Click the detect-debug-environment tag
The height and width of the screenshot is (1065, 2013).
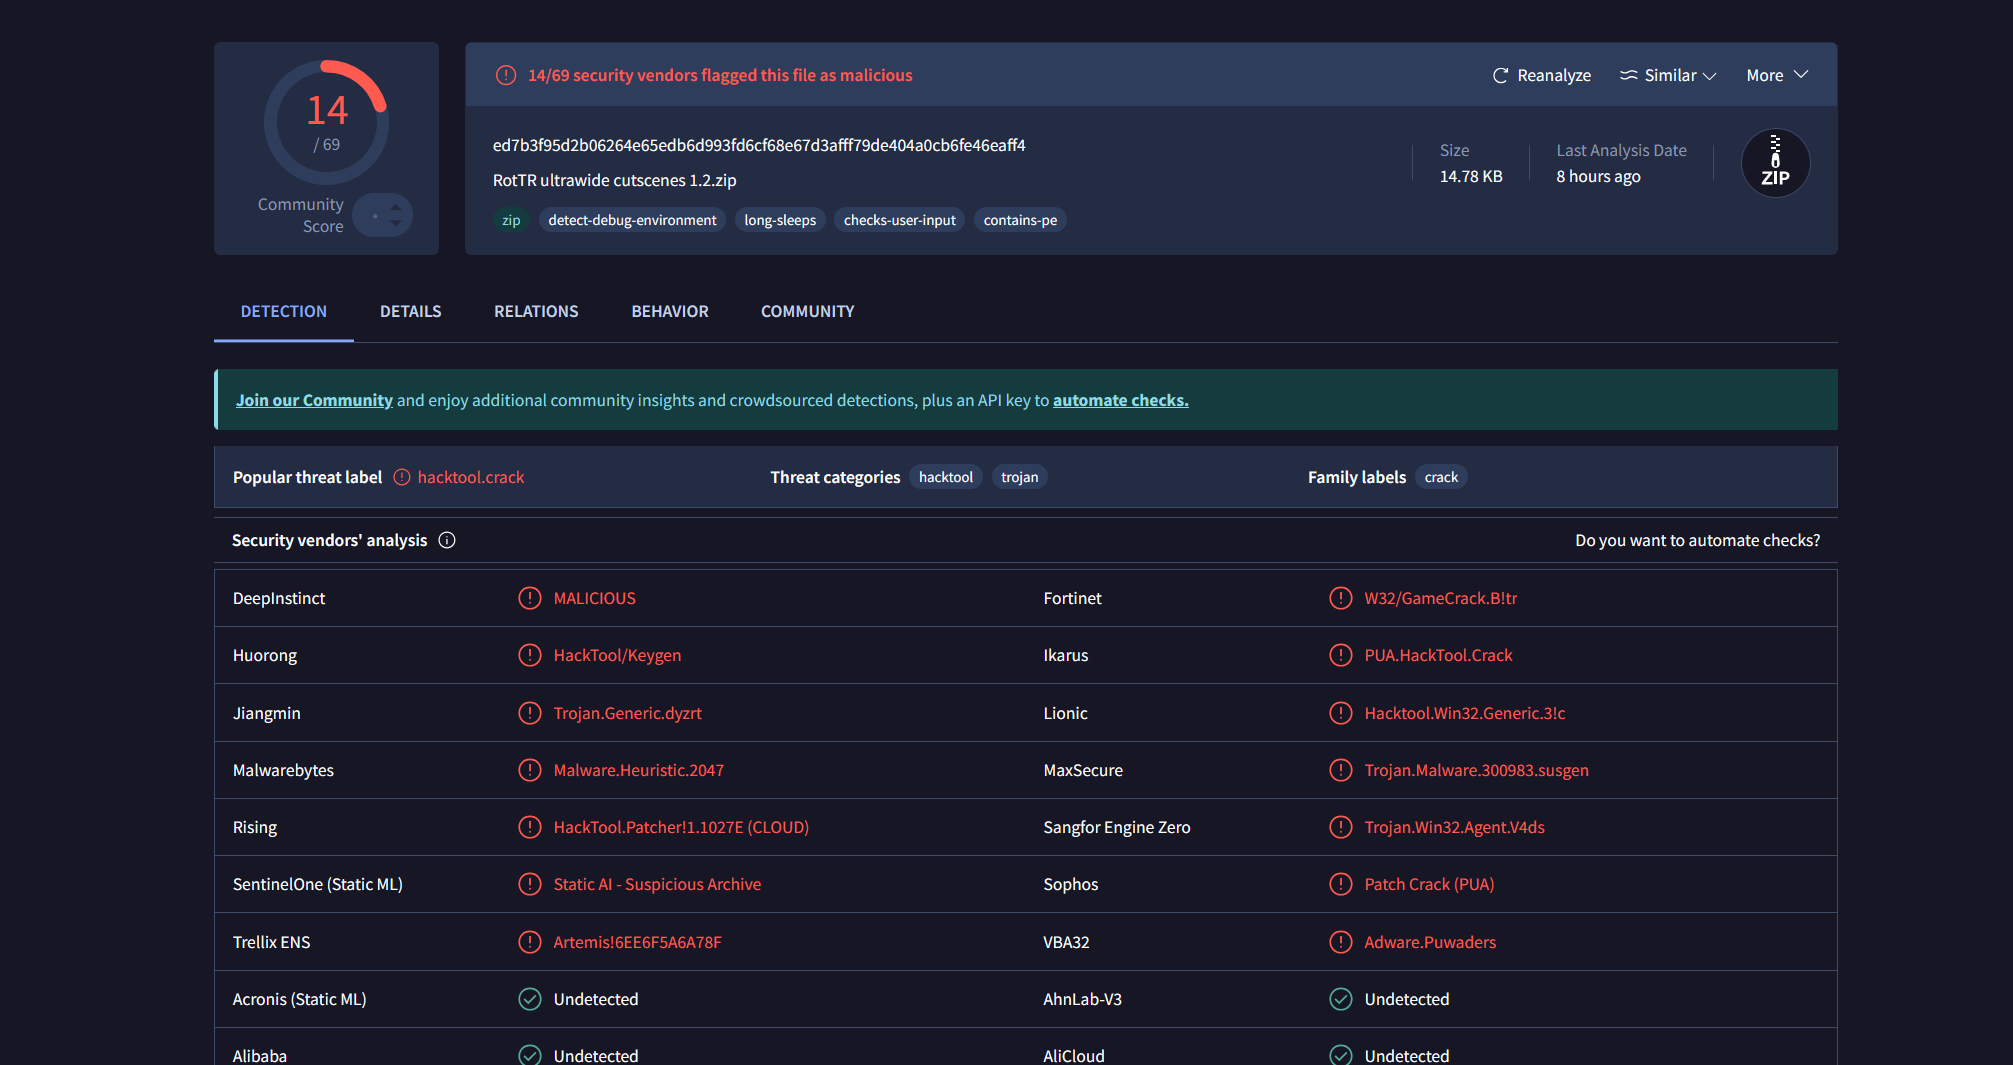pos(632,220)
